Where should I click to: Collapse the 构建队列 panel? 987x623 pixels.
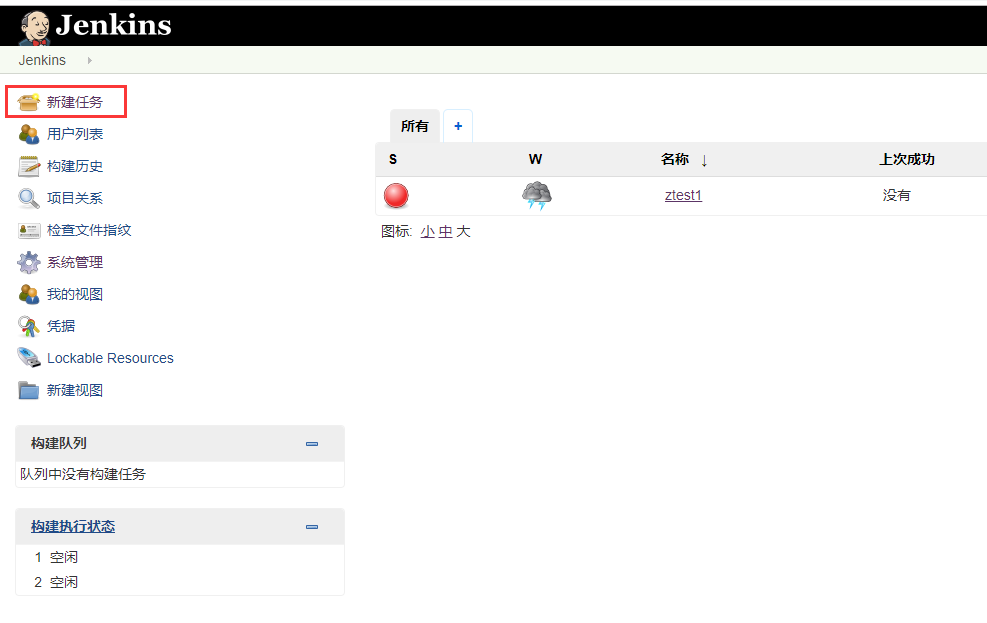pyautogui.click(x=312, y=444)
